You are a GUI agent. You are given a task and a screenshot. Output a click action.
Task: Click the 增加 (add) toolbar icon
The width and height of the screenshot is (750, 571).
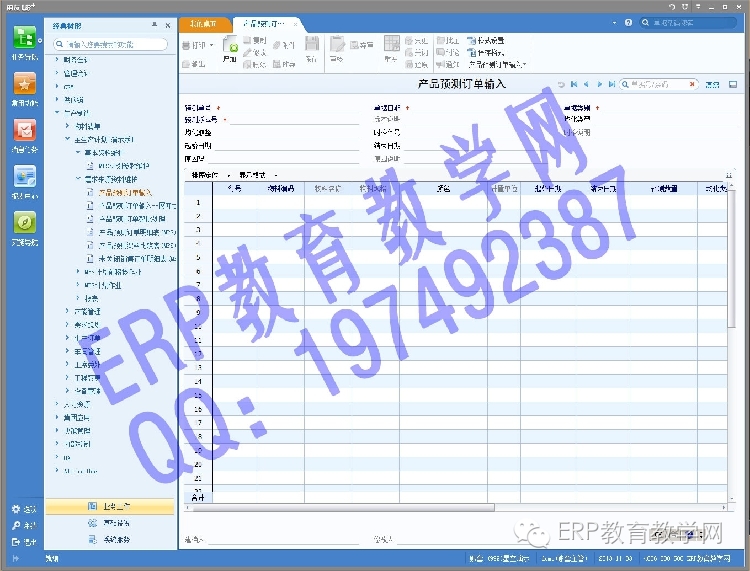pyautogui.click(x=231, y=49)
